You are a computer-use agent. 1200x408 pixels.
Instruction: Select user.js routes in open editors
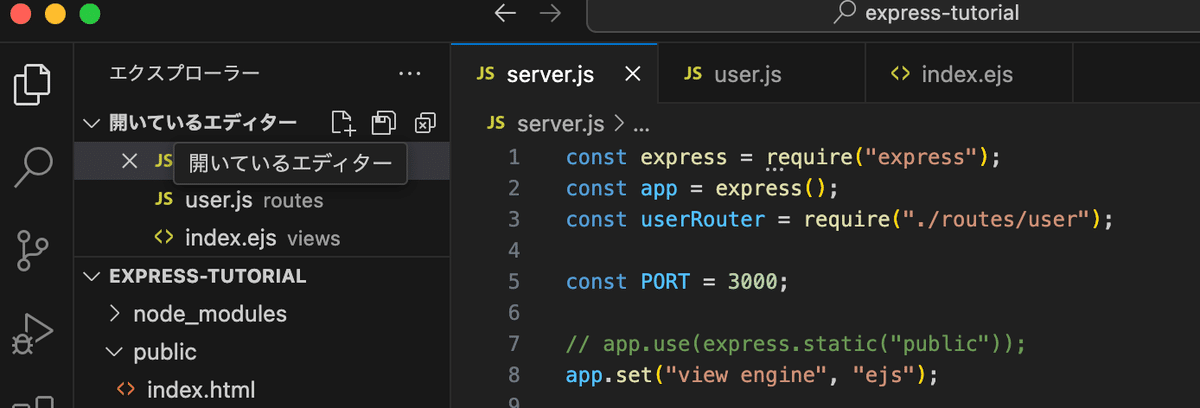[x=263, y=200]
